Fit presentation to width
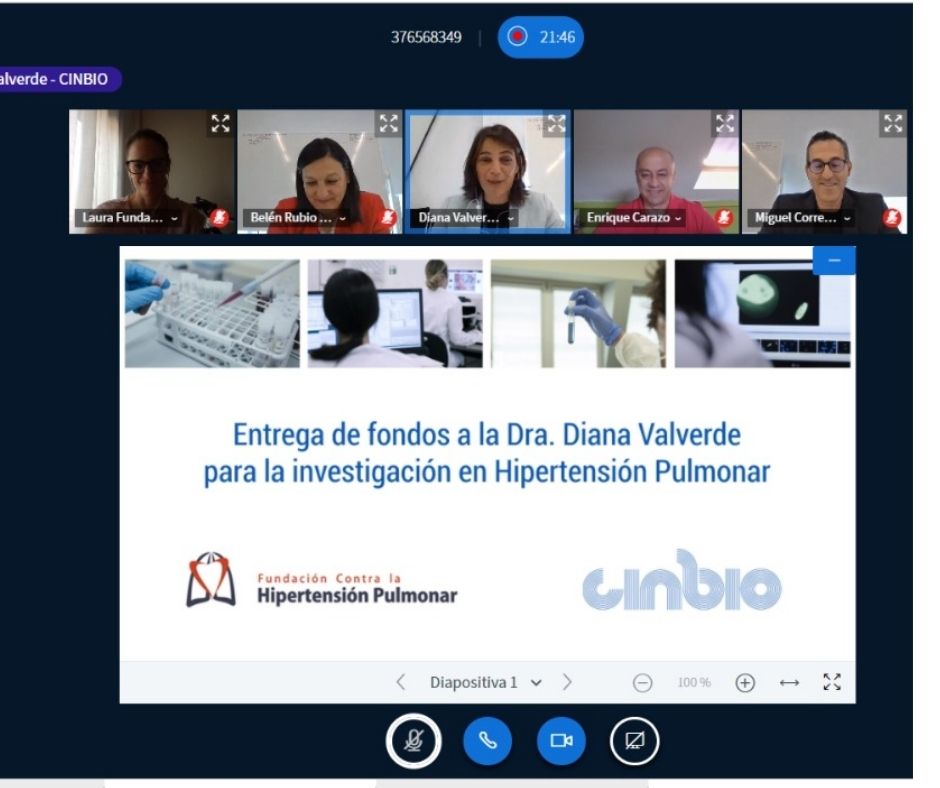Viewport: 940px width, 788px height. 789,683
